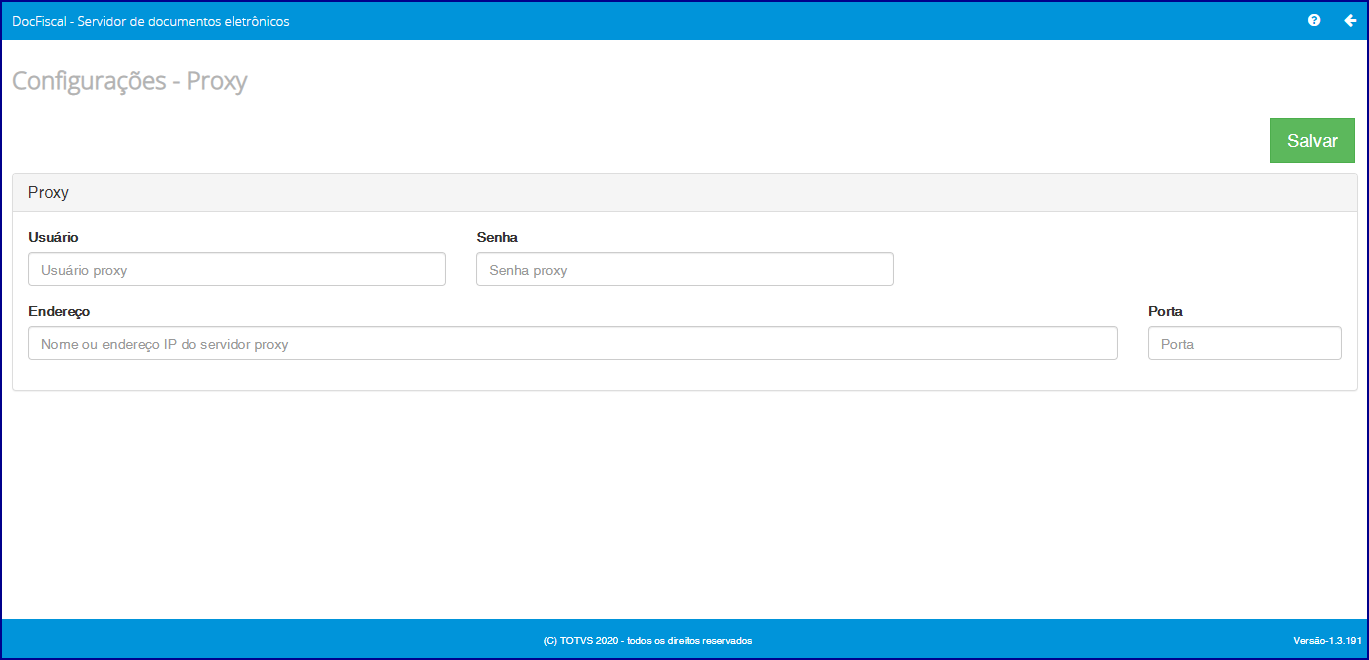Save the proxy settings with Salvar

click(x=1312, y=141)
